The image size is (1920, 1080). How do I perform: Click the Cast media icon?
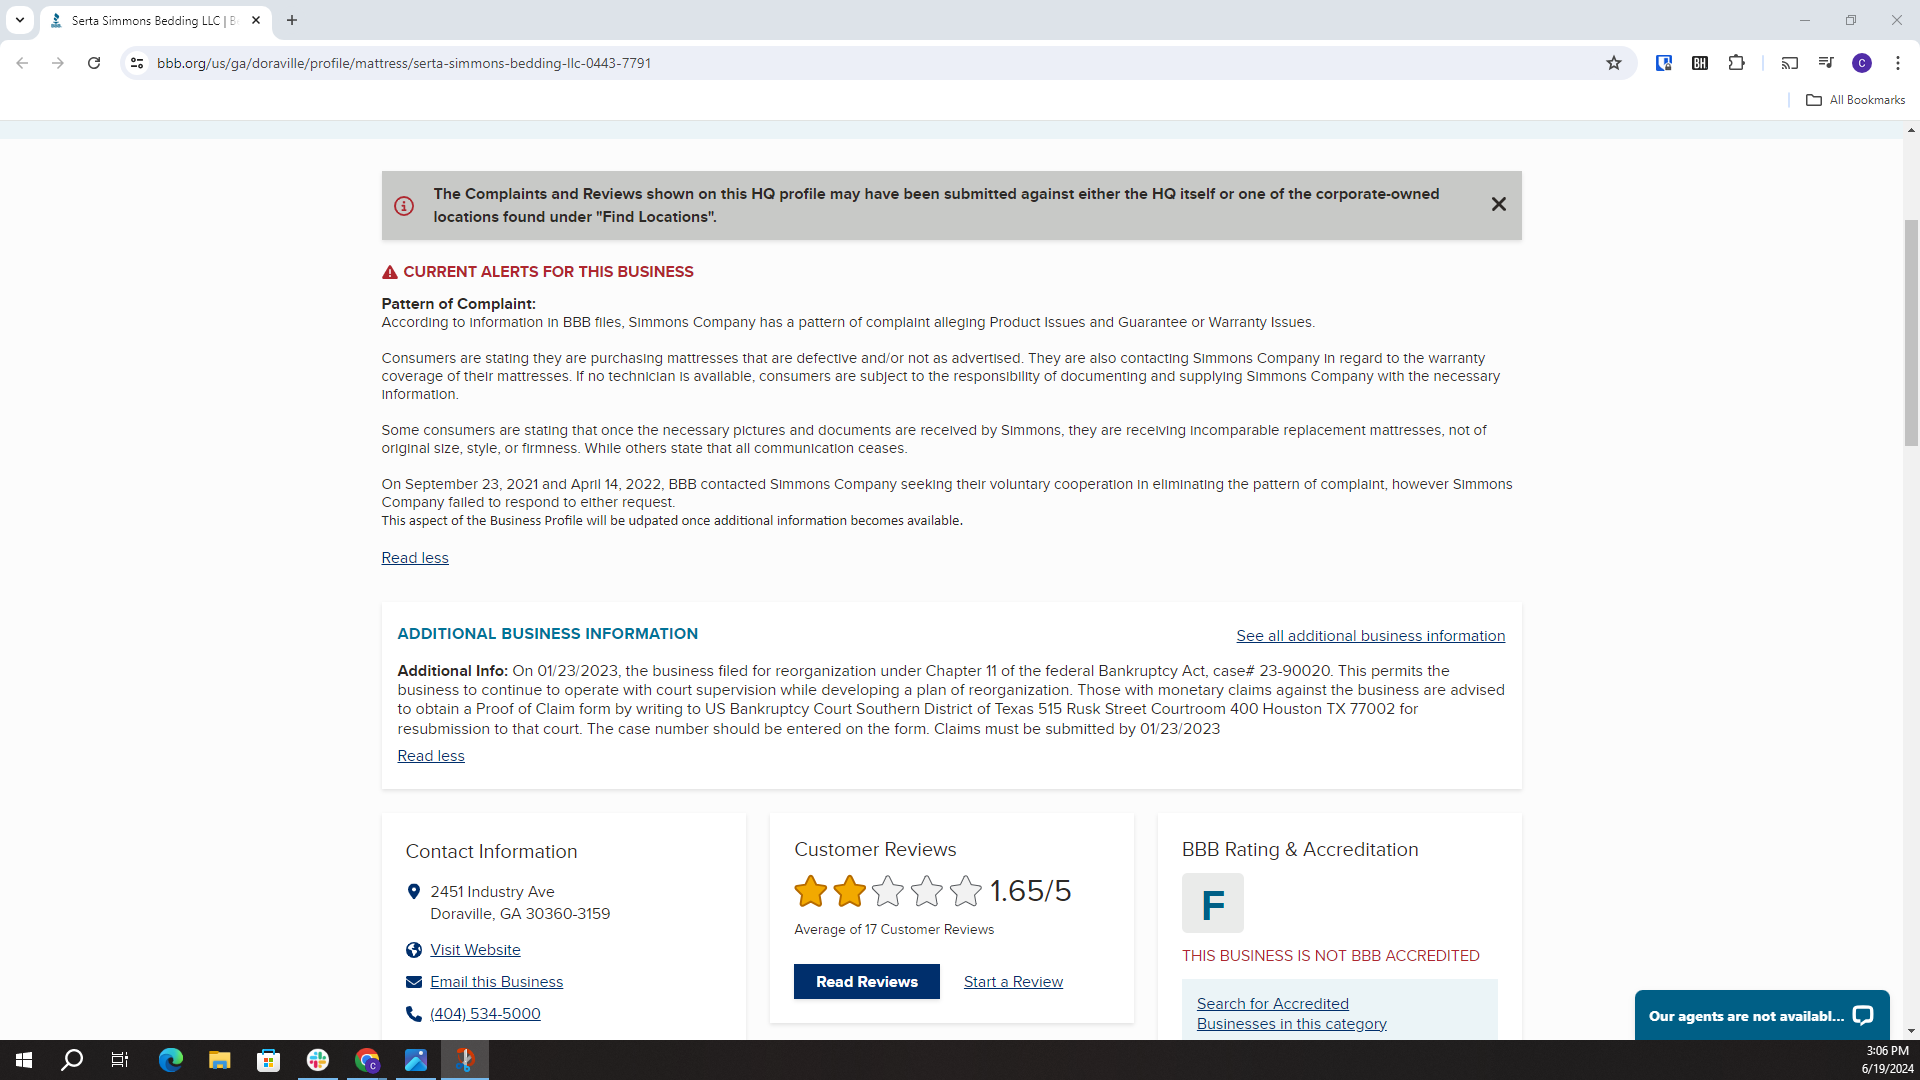coord(1789,63)
